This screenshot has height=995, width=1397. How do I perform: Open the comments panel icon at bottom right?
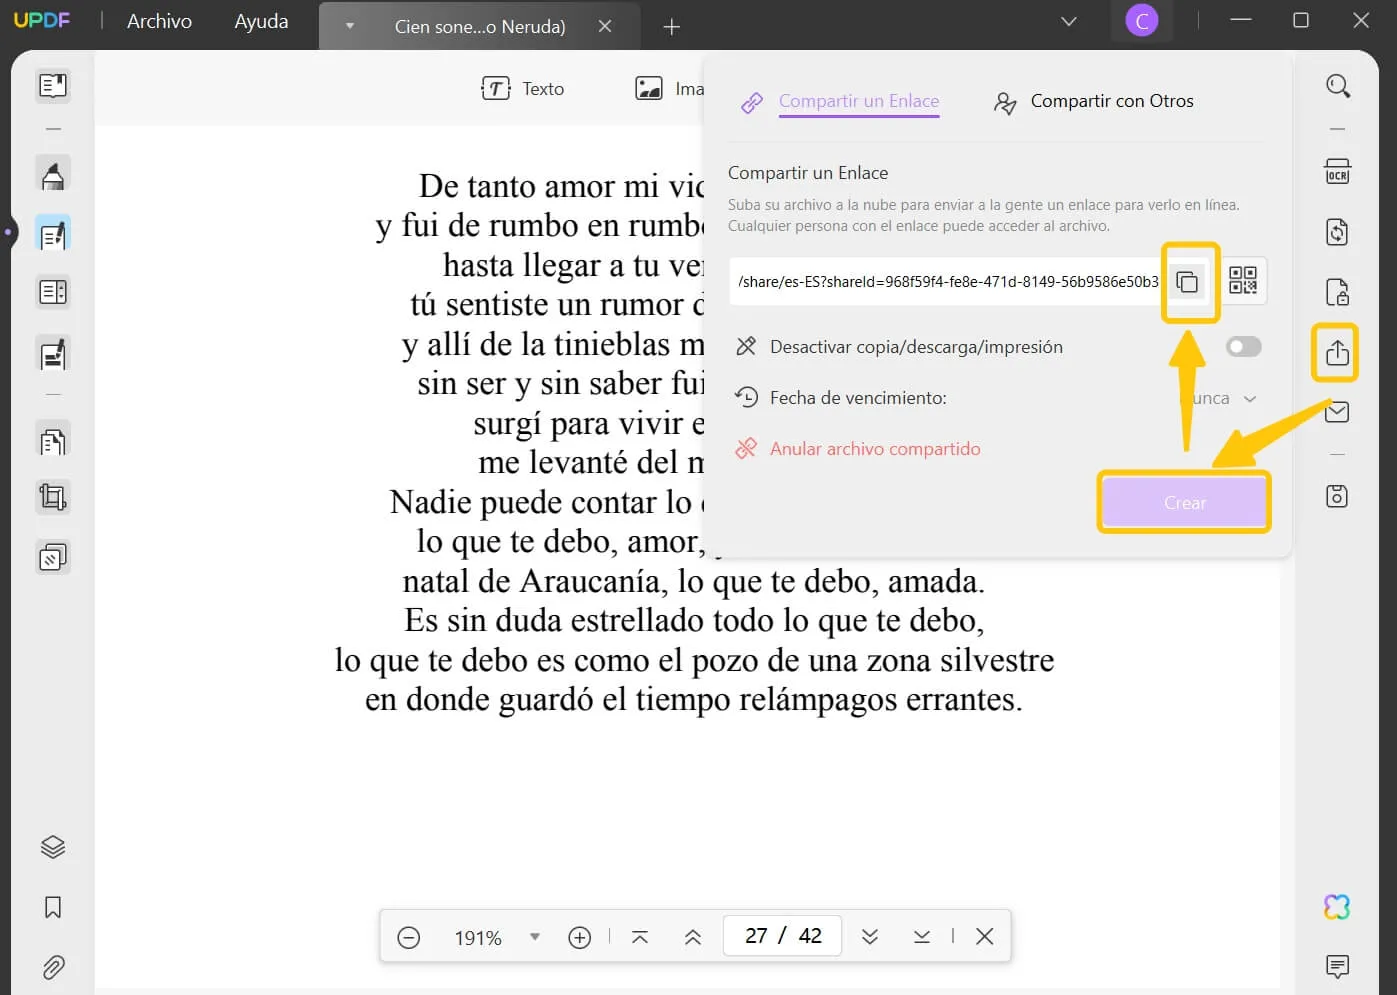point(1337,966)
